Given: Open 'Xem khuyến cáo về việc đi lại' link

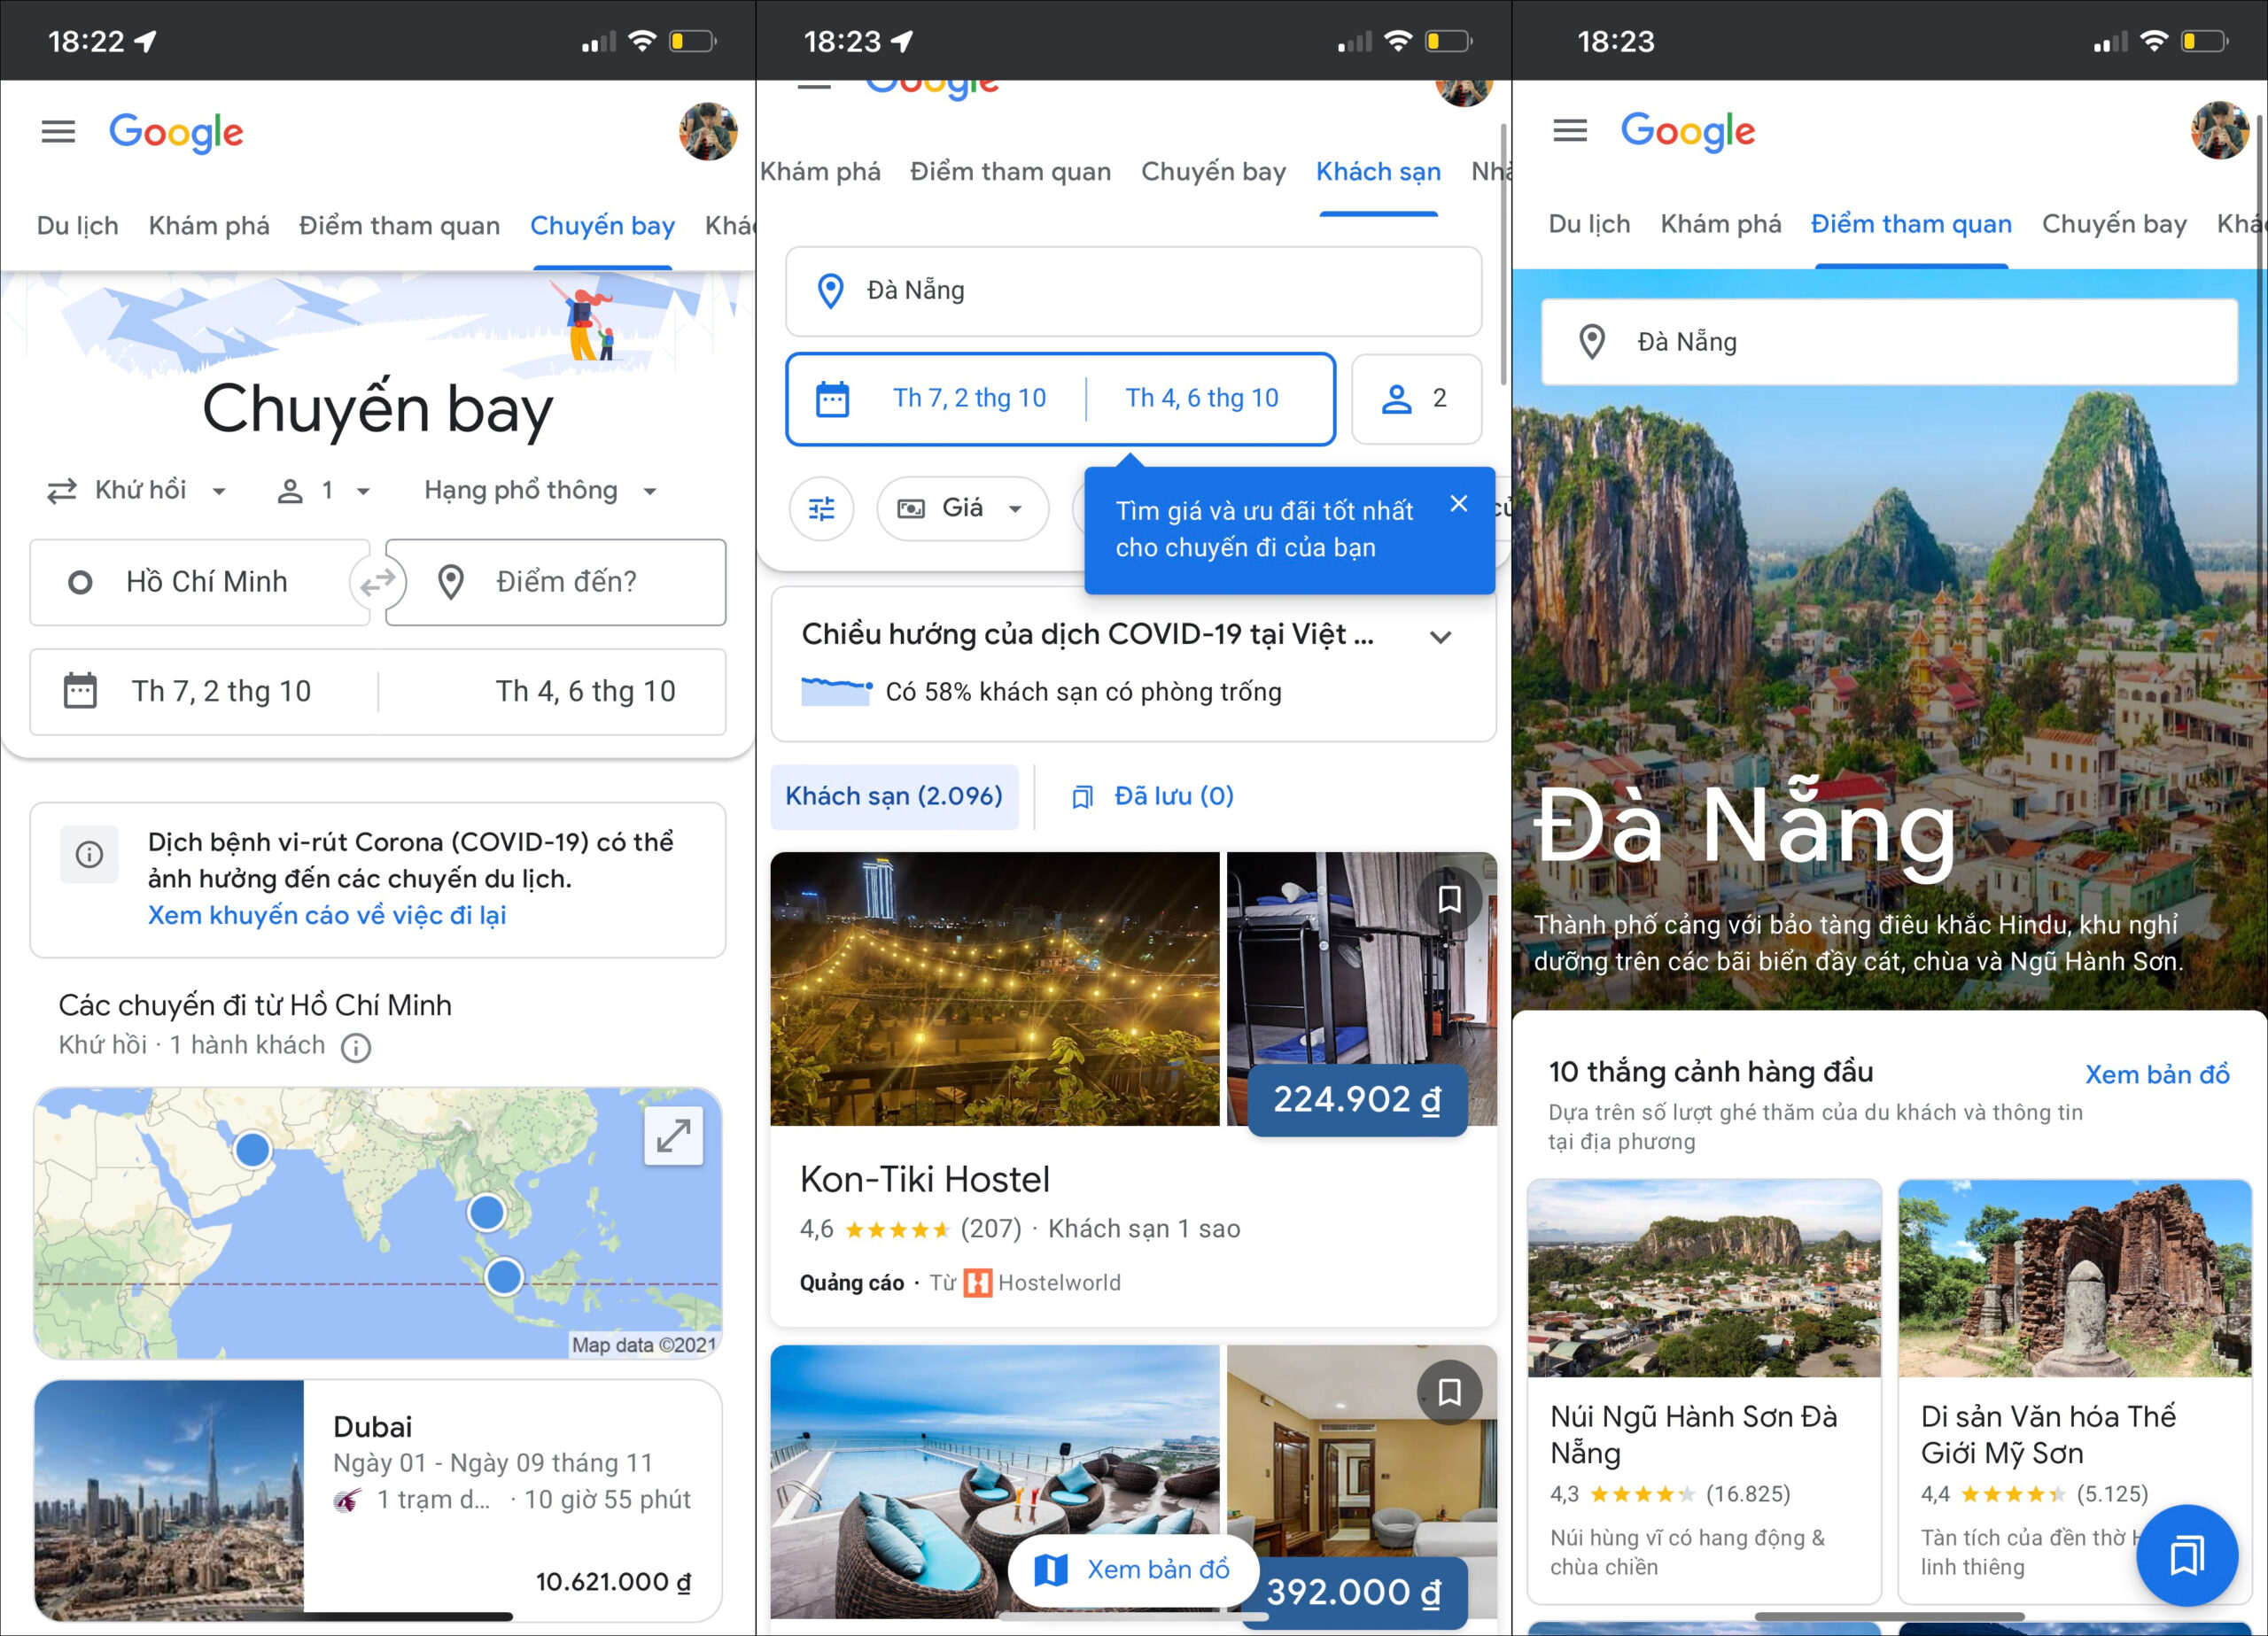Looking at the screenshot, I should [327, 916].
